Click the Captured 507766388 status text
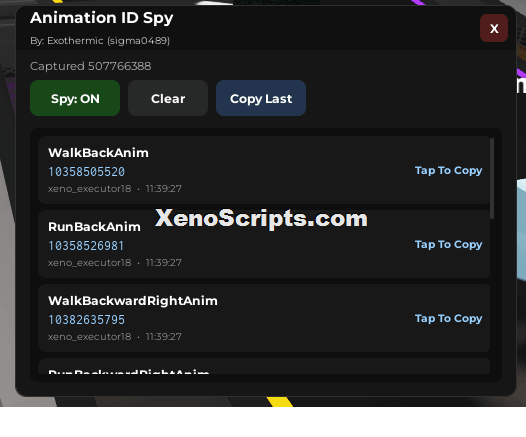 [x=91, y=66]
